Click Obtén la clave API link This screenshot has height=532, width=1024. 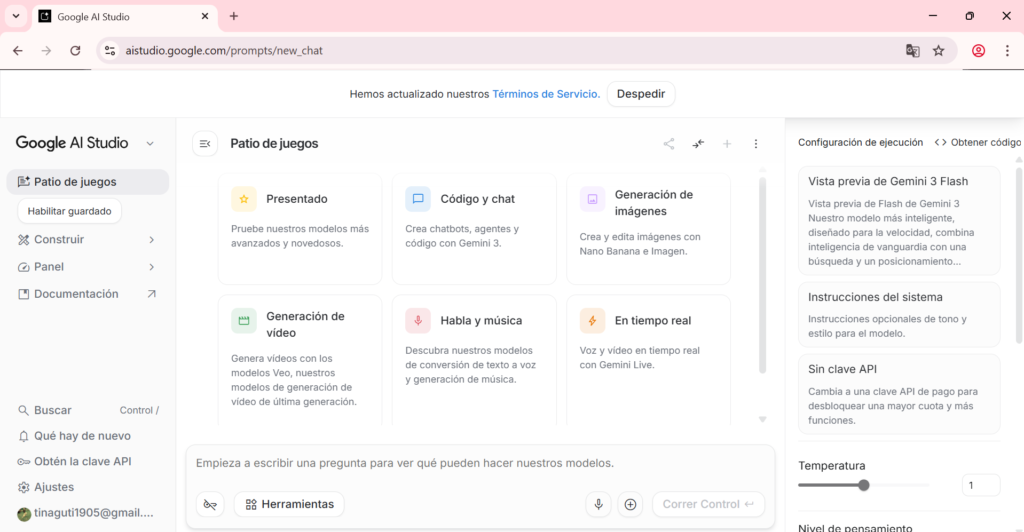pos(88,462)
